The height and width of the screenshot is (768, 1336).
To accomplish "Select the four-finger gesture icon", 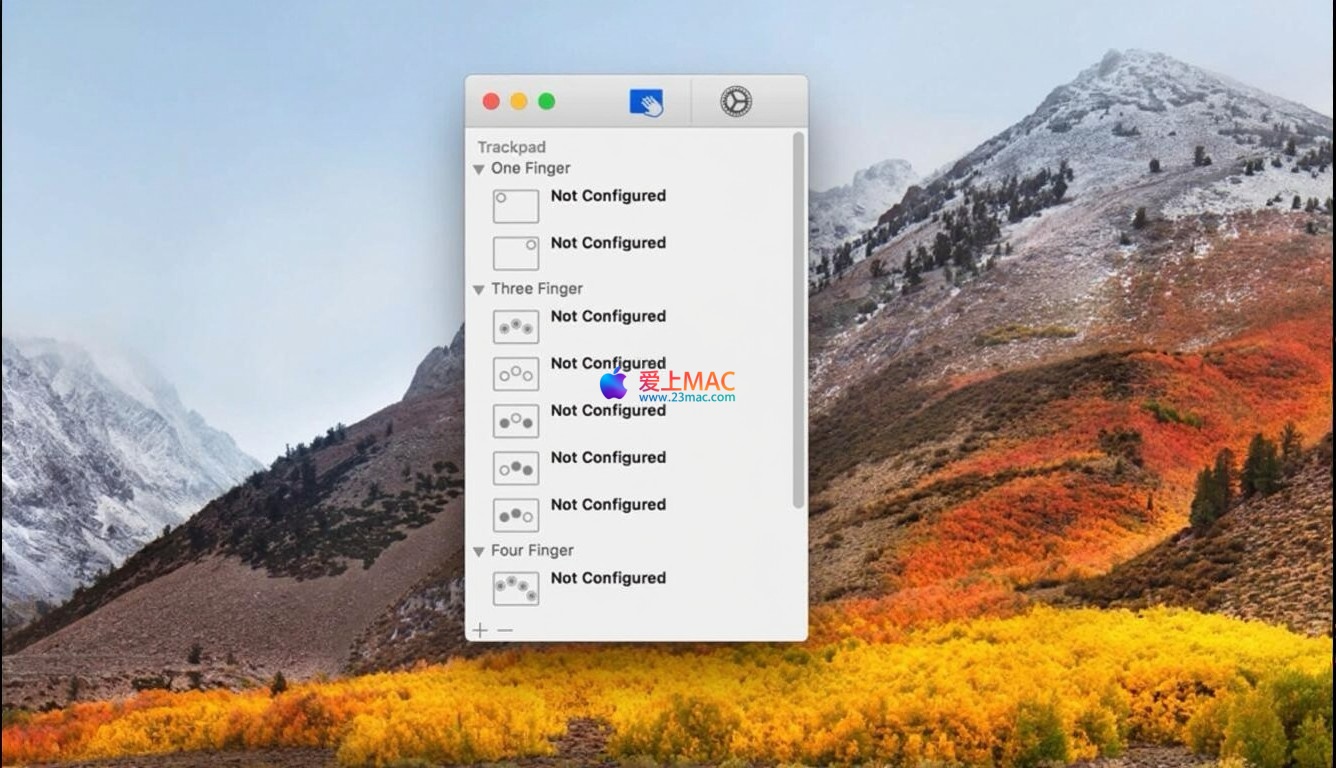I will pyautogui.click(x=516, y=588).
